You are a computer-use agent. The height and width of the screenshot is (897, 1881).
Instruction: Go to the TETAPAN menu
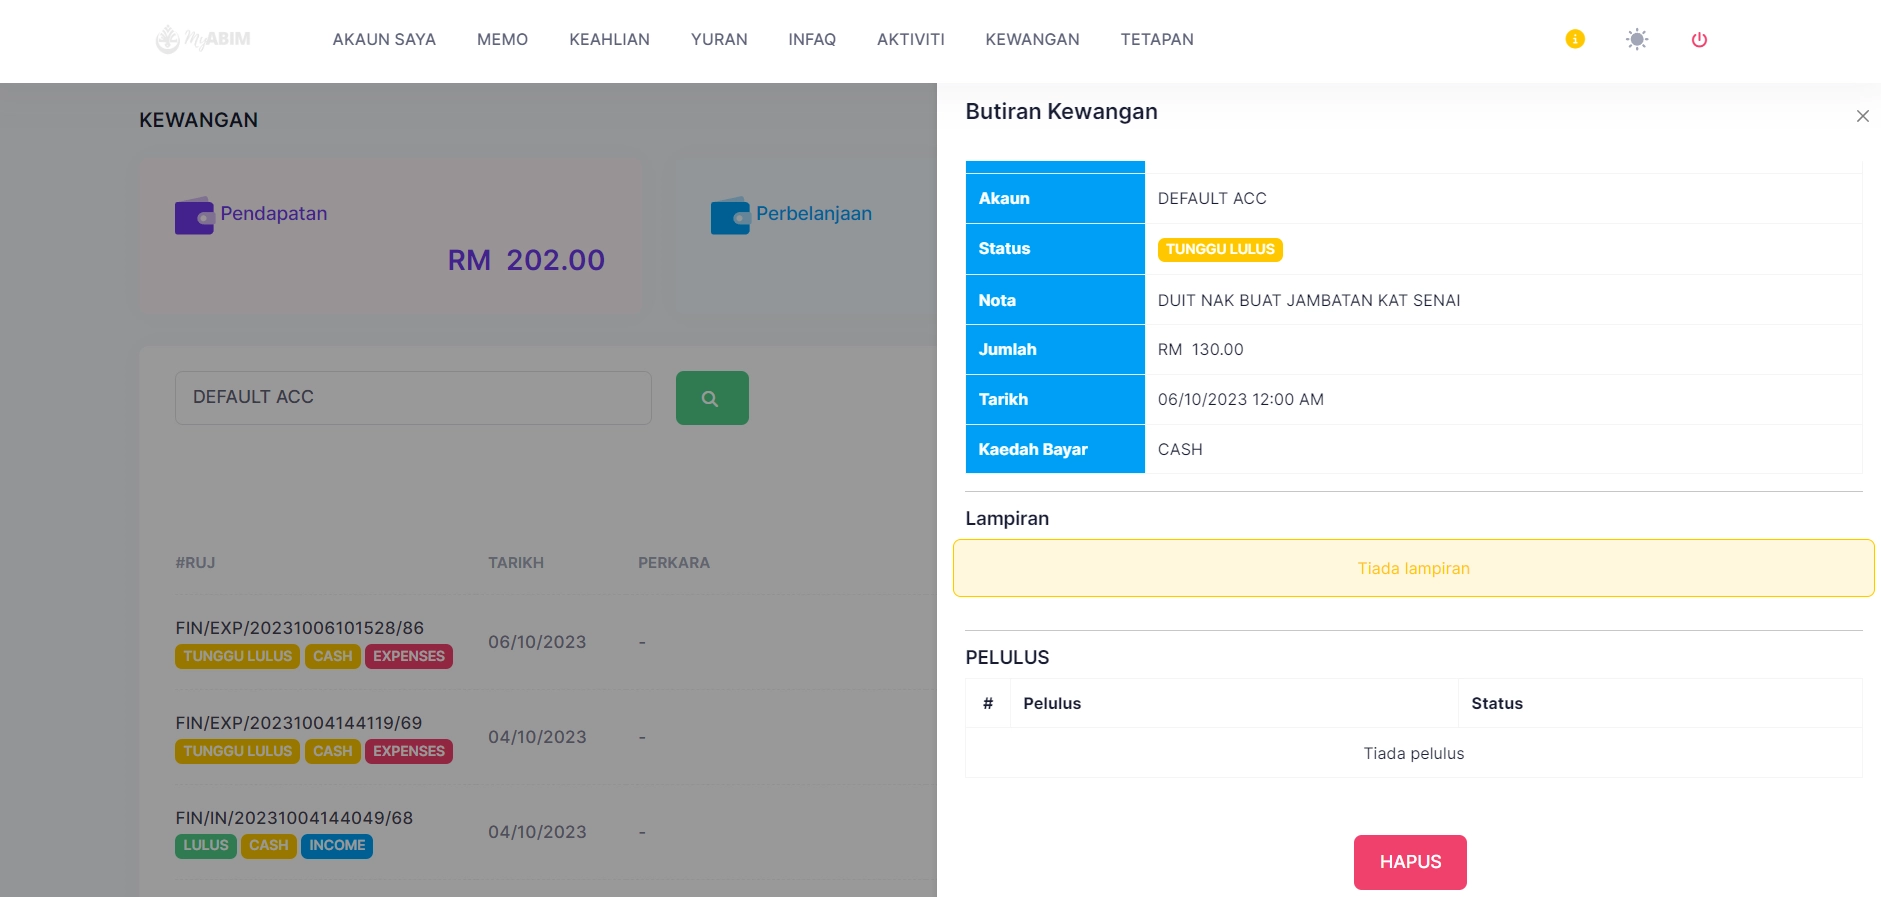[1156, 40]
